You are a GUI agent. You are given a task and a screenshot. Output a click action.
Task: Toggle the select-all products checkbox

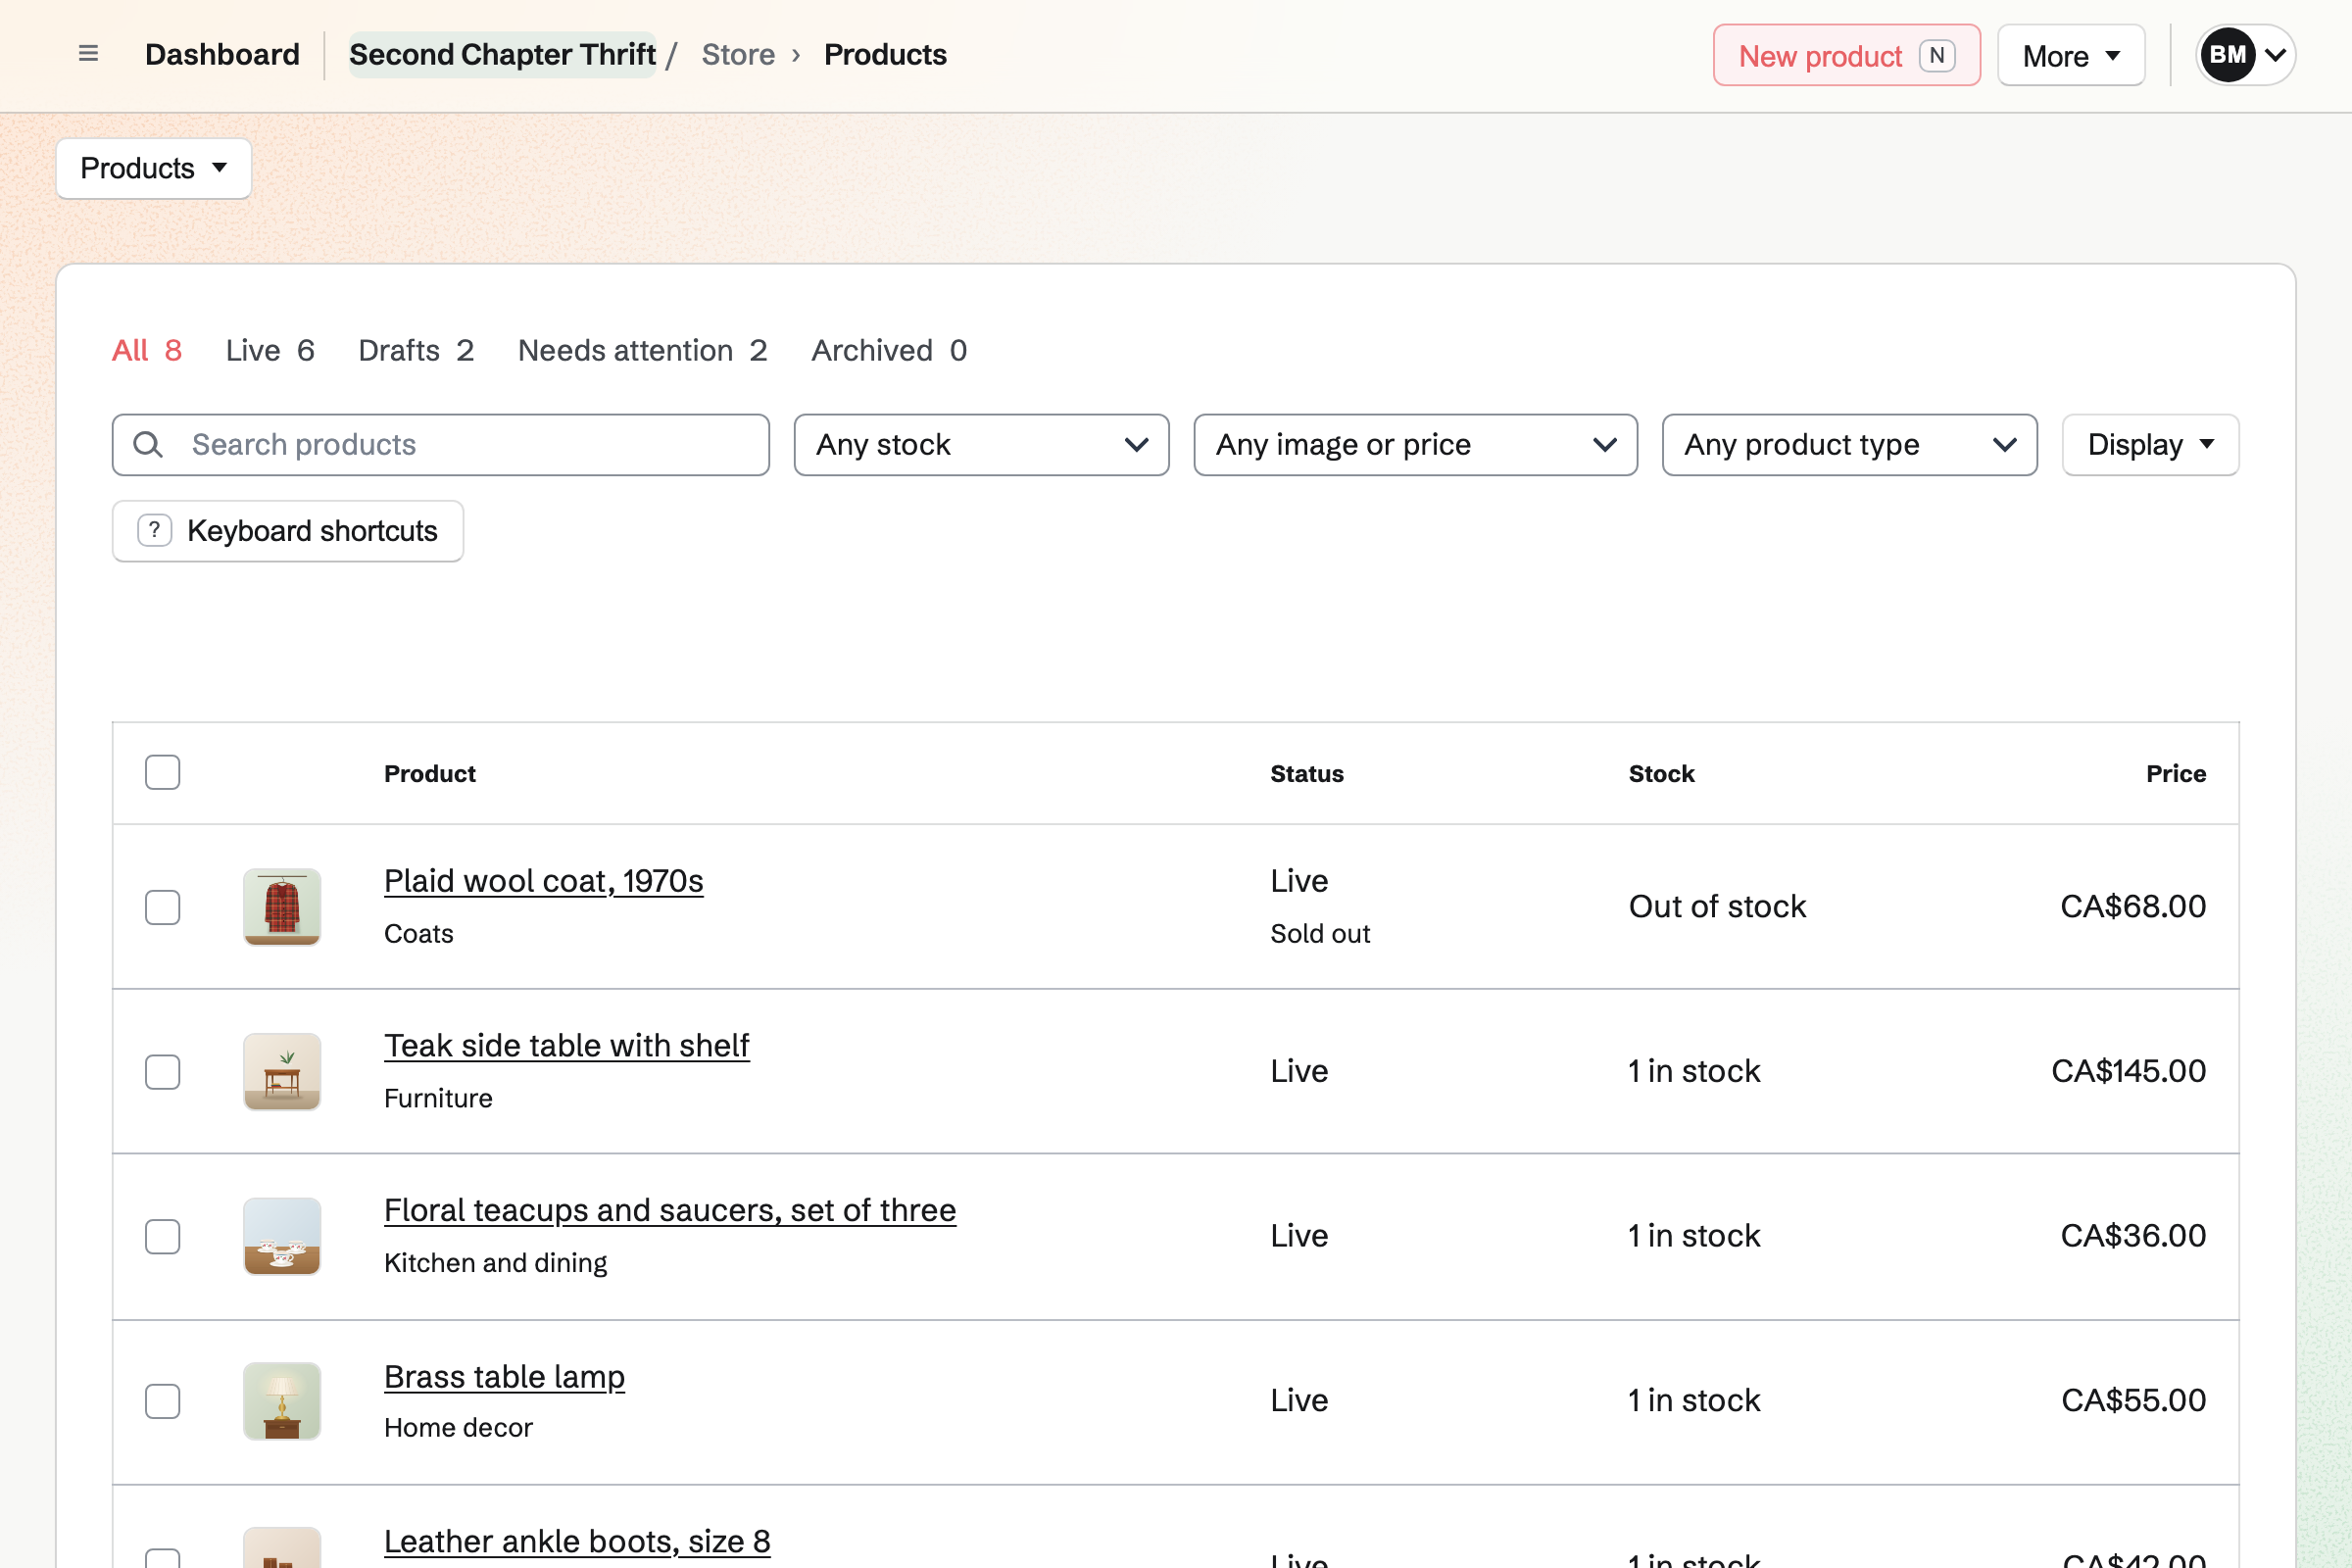(162, 773)
